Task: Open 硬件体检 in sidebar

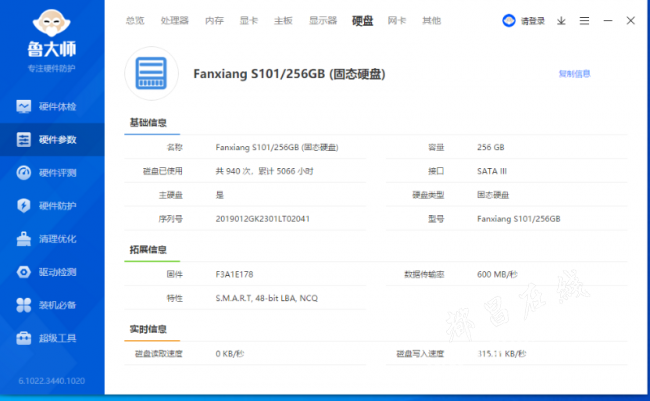Action: 52,107
